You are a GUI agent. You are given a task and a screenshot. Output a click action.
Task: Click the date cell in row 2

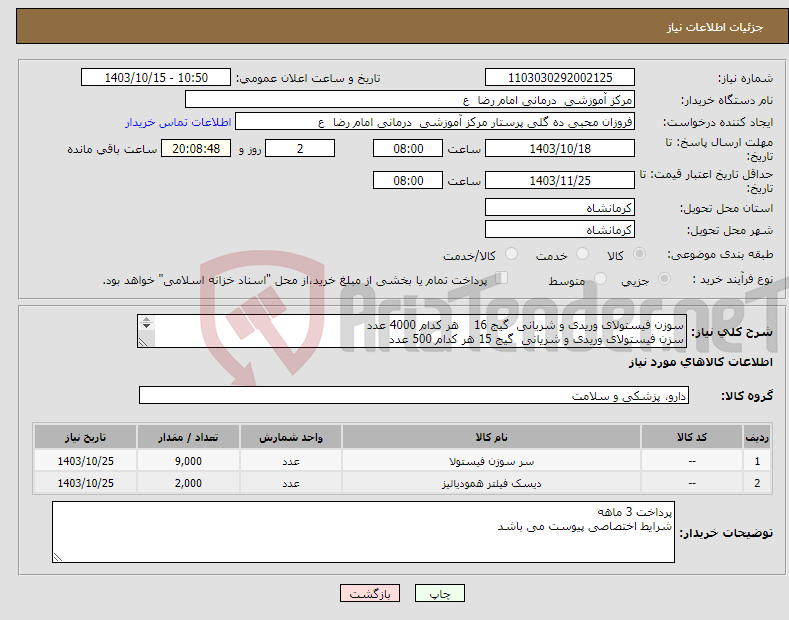[86, 483]
